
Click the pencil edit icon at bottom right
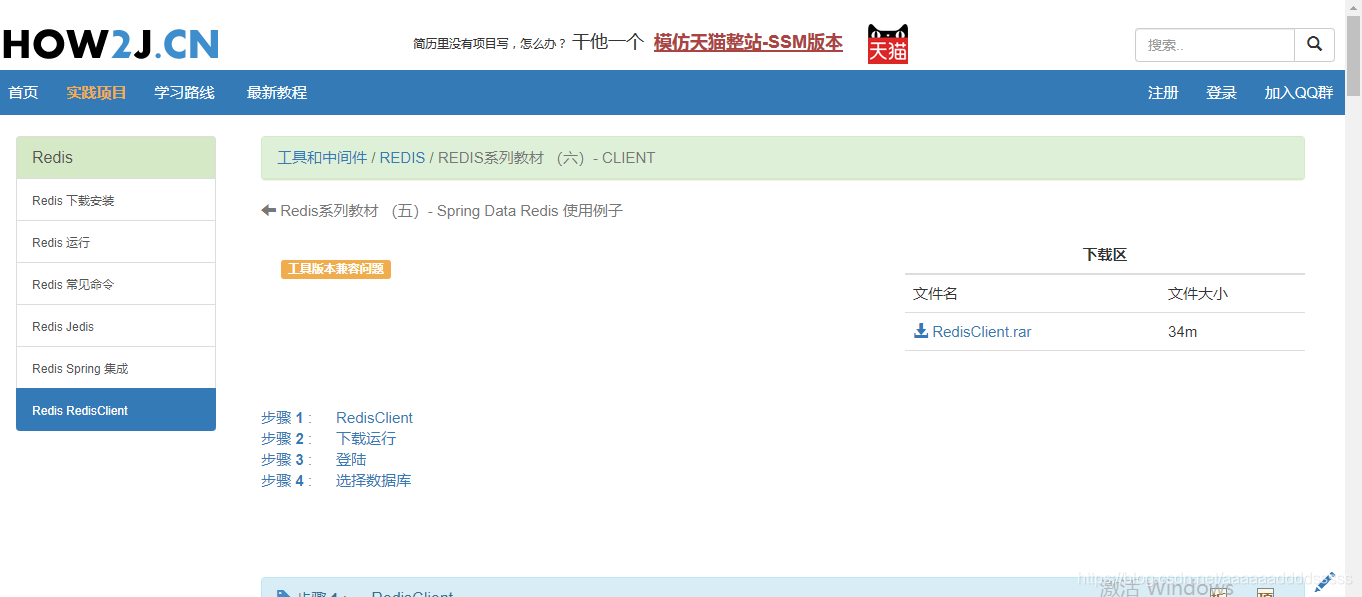coord(1325,582)
